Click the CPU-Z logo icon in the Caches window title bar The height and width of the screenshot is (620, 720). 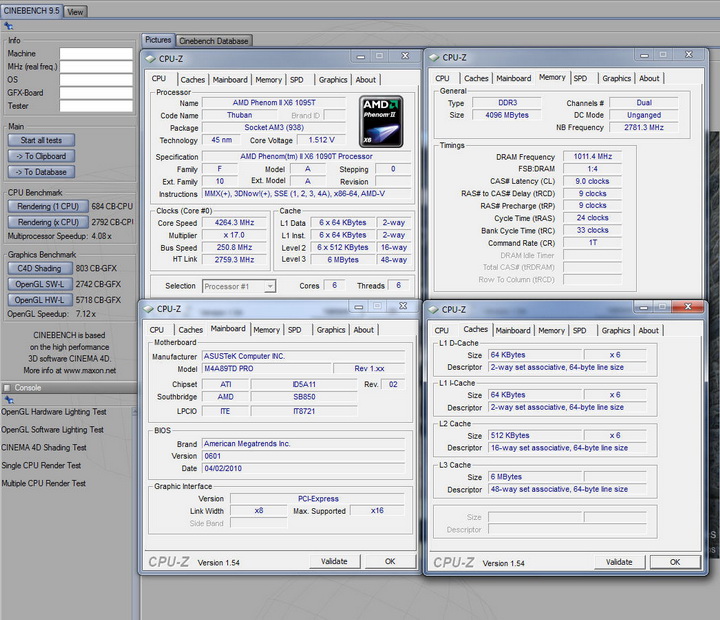point(433,310)
